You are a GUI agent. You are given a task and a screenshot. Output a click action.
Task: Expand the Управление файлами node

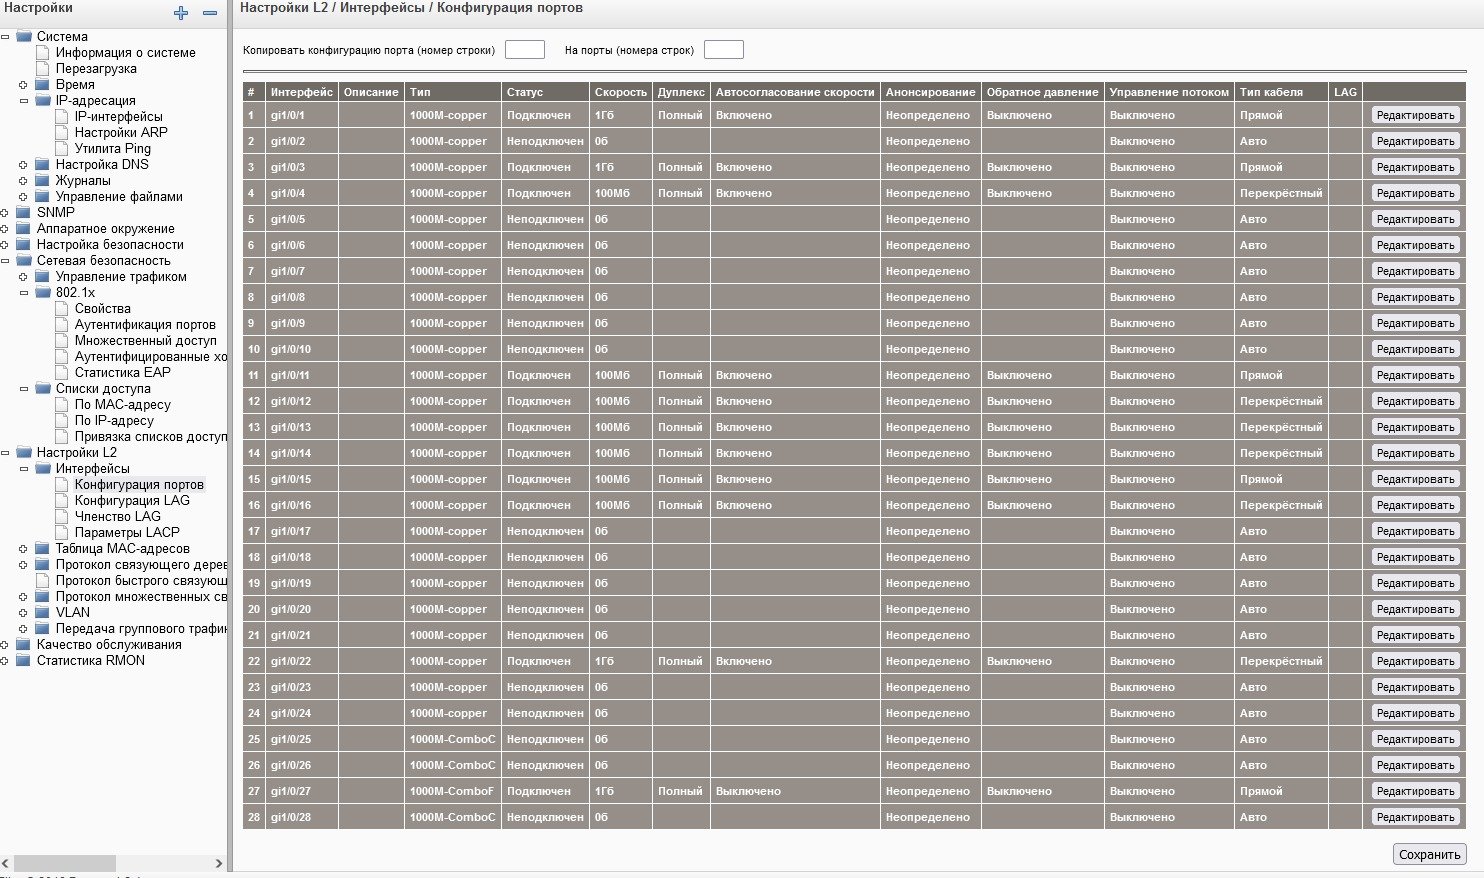pos(23,197)
